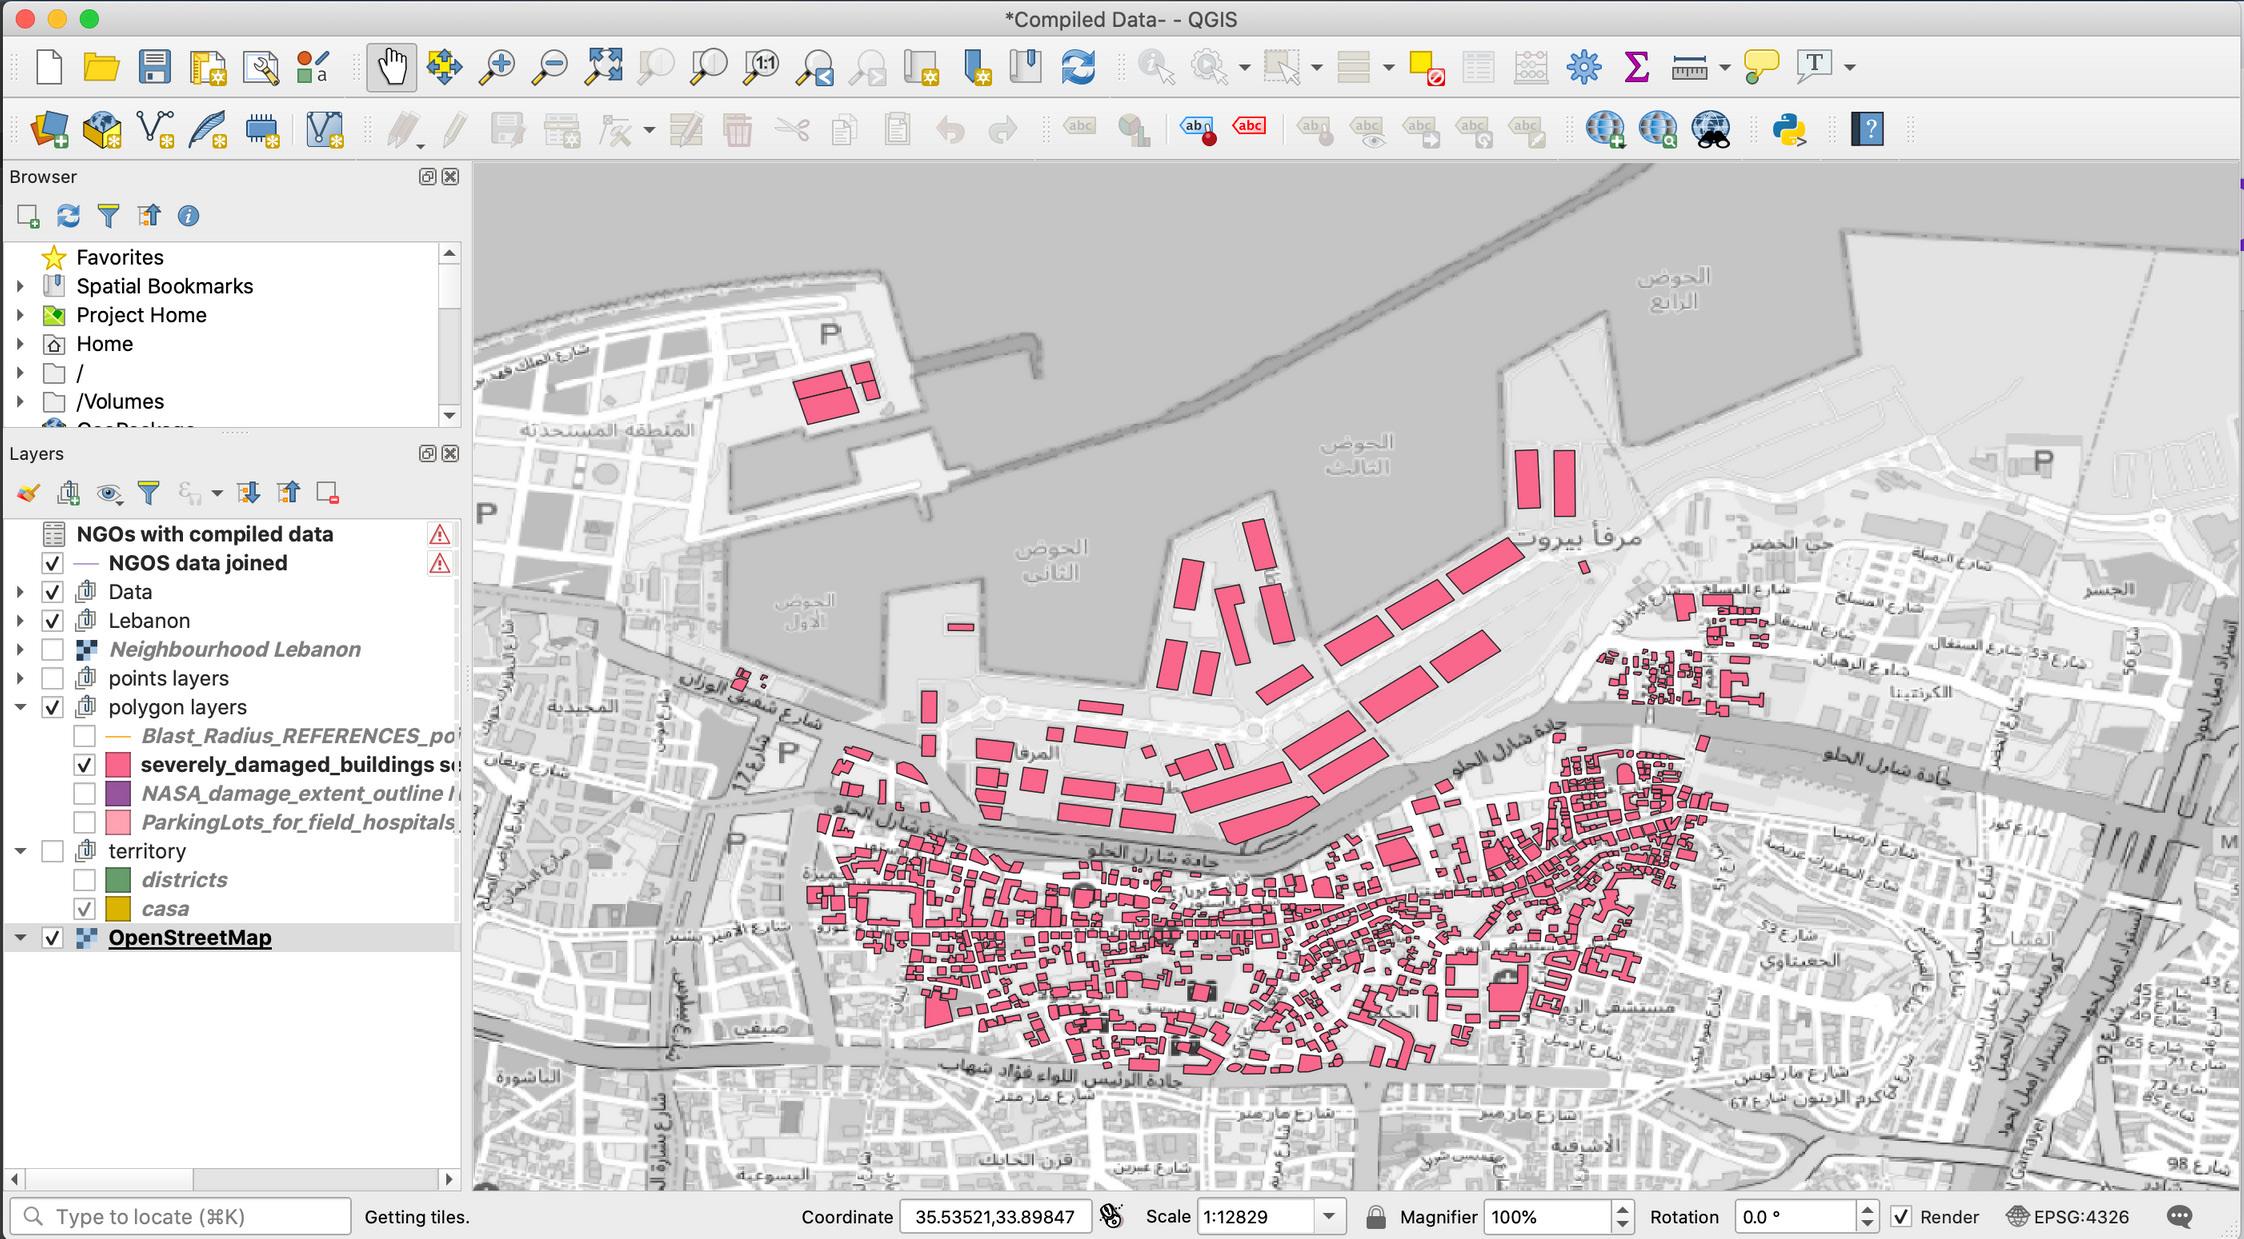Select the OpenStreetMap layer
Viewport: 2244px width, 1239px height.
pos(189,938)
